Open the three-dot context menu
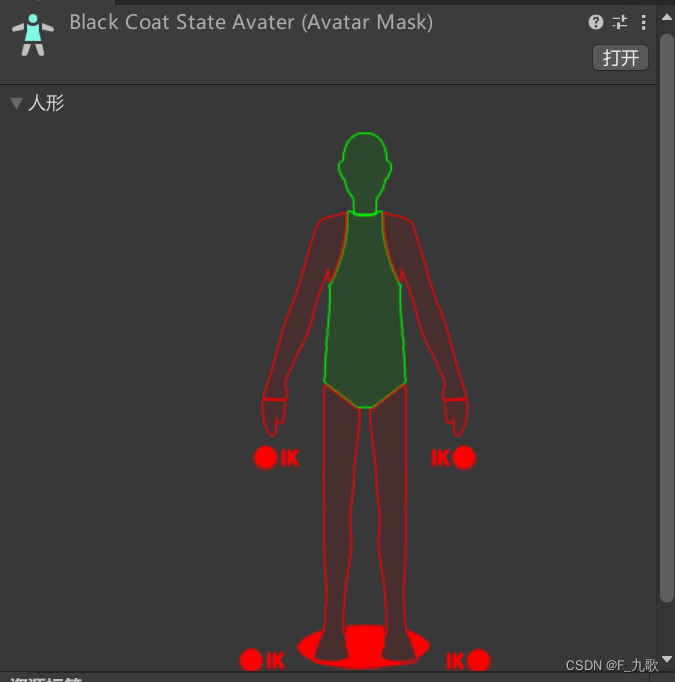This screenshot has height=682, width=675. pos(644,22)
